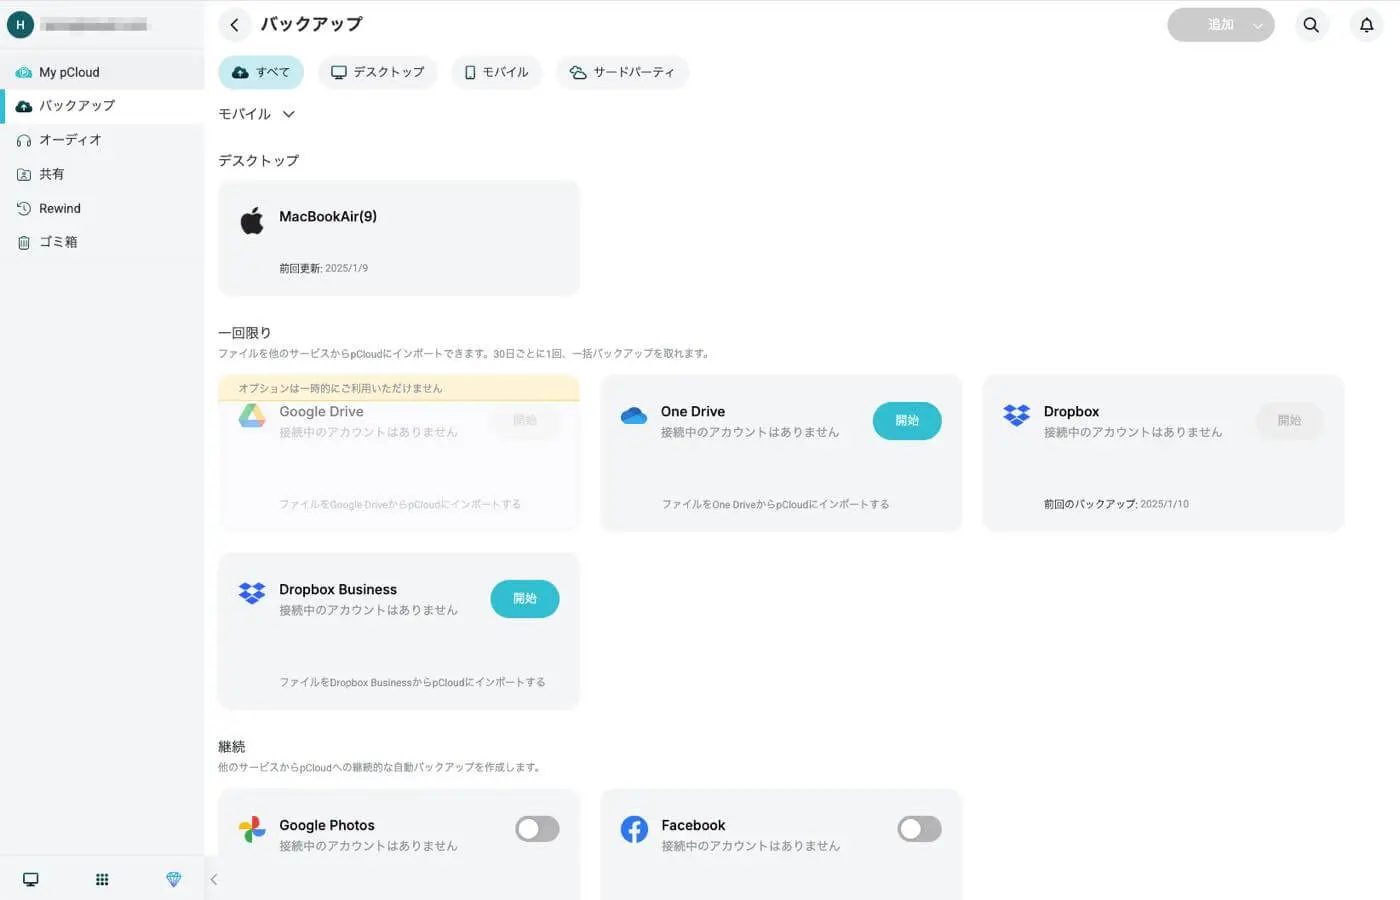Viewport: 1400px width, 900px height.
Task: Switch to the デスクトップ filter tab
Action: click(377, 71)
